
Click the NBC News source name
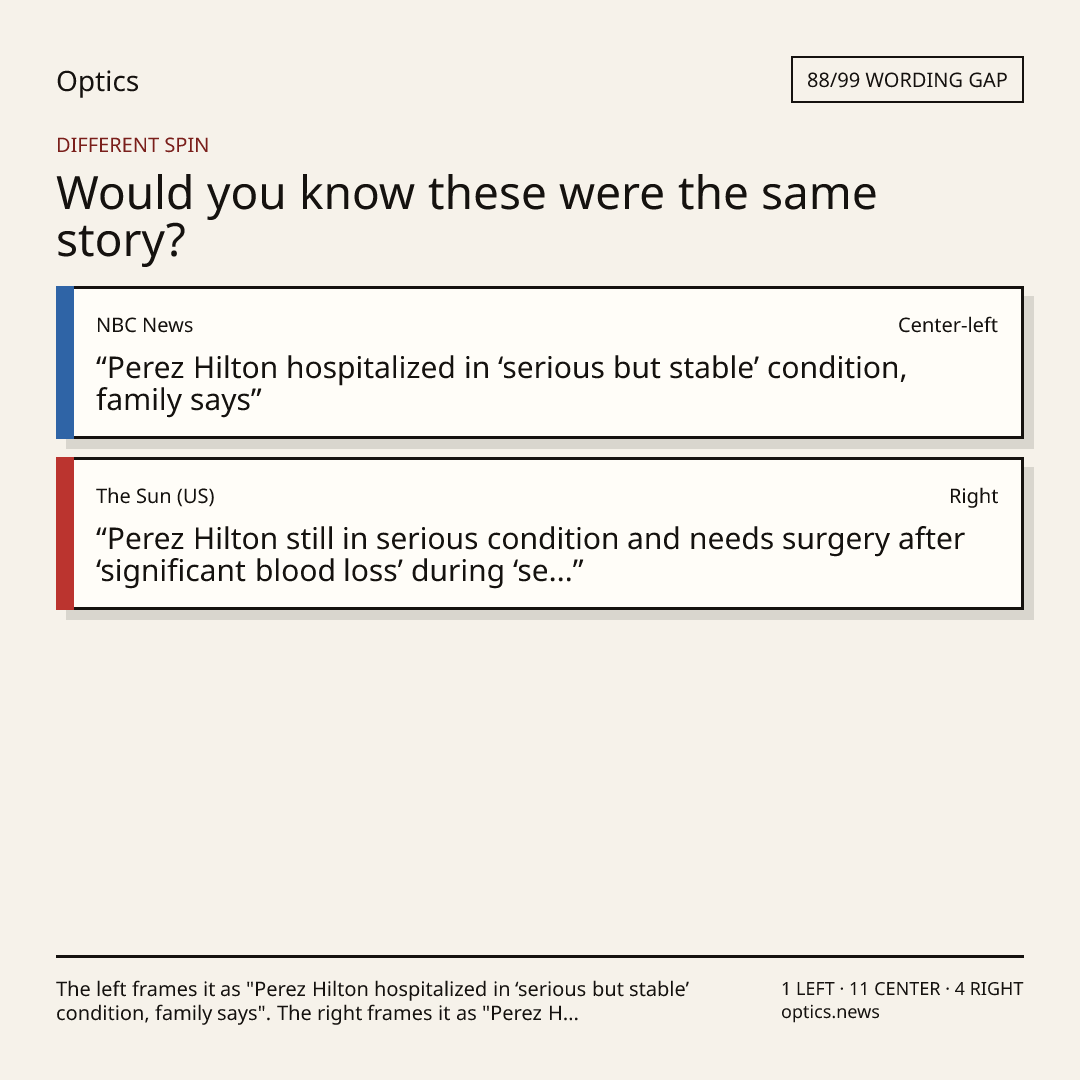145,325
